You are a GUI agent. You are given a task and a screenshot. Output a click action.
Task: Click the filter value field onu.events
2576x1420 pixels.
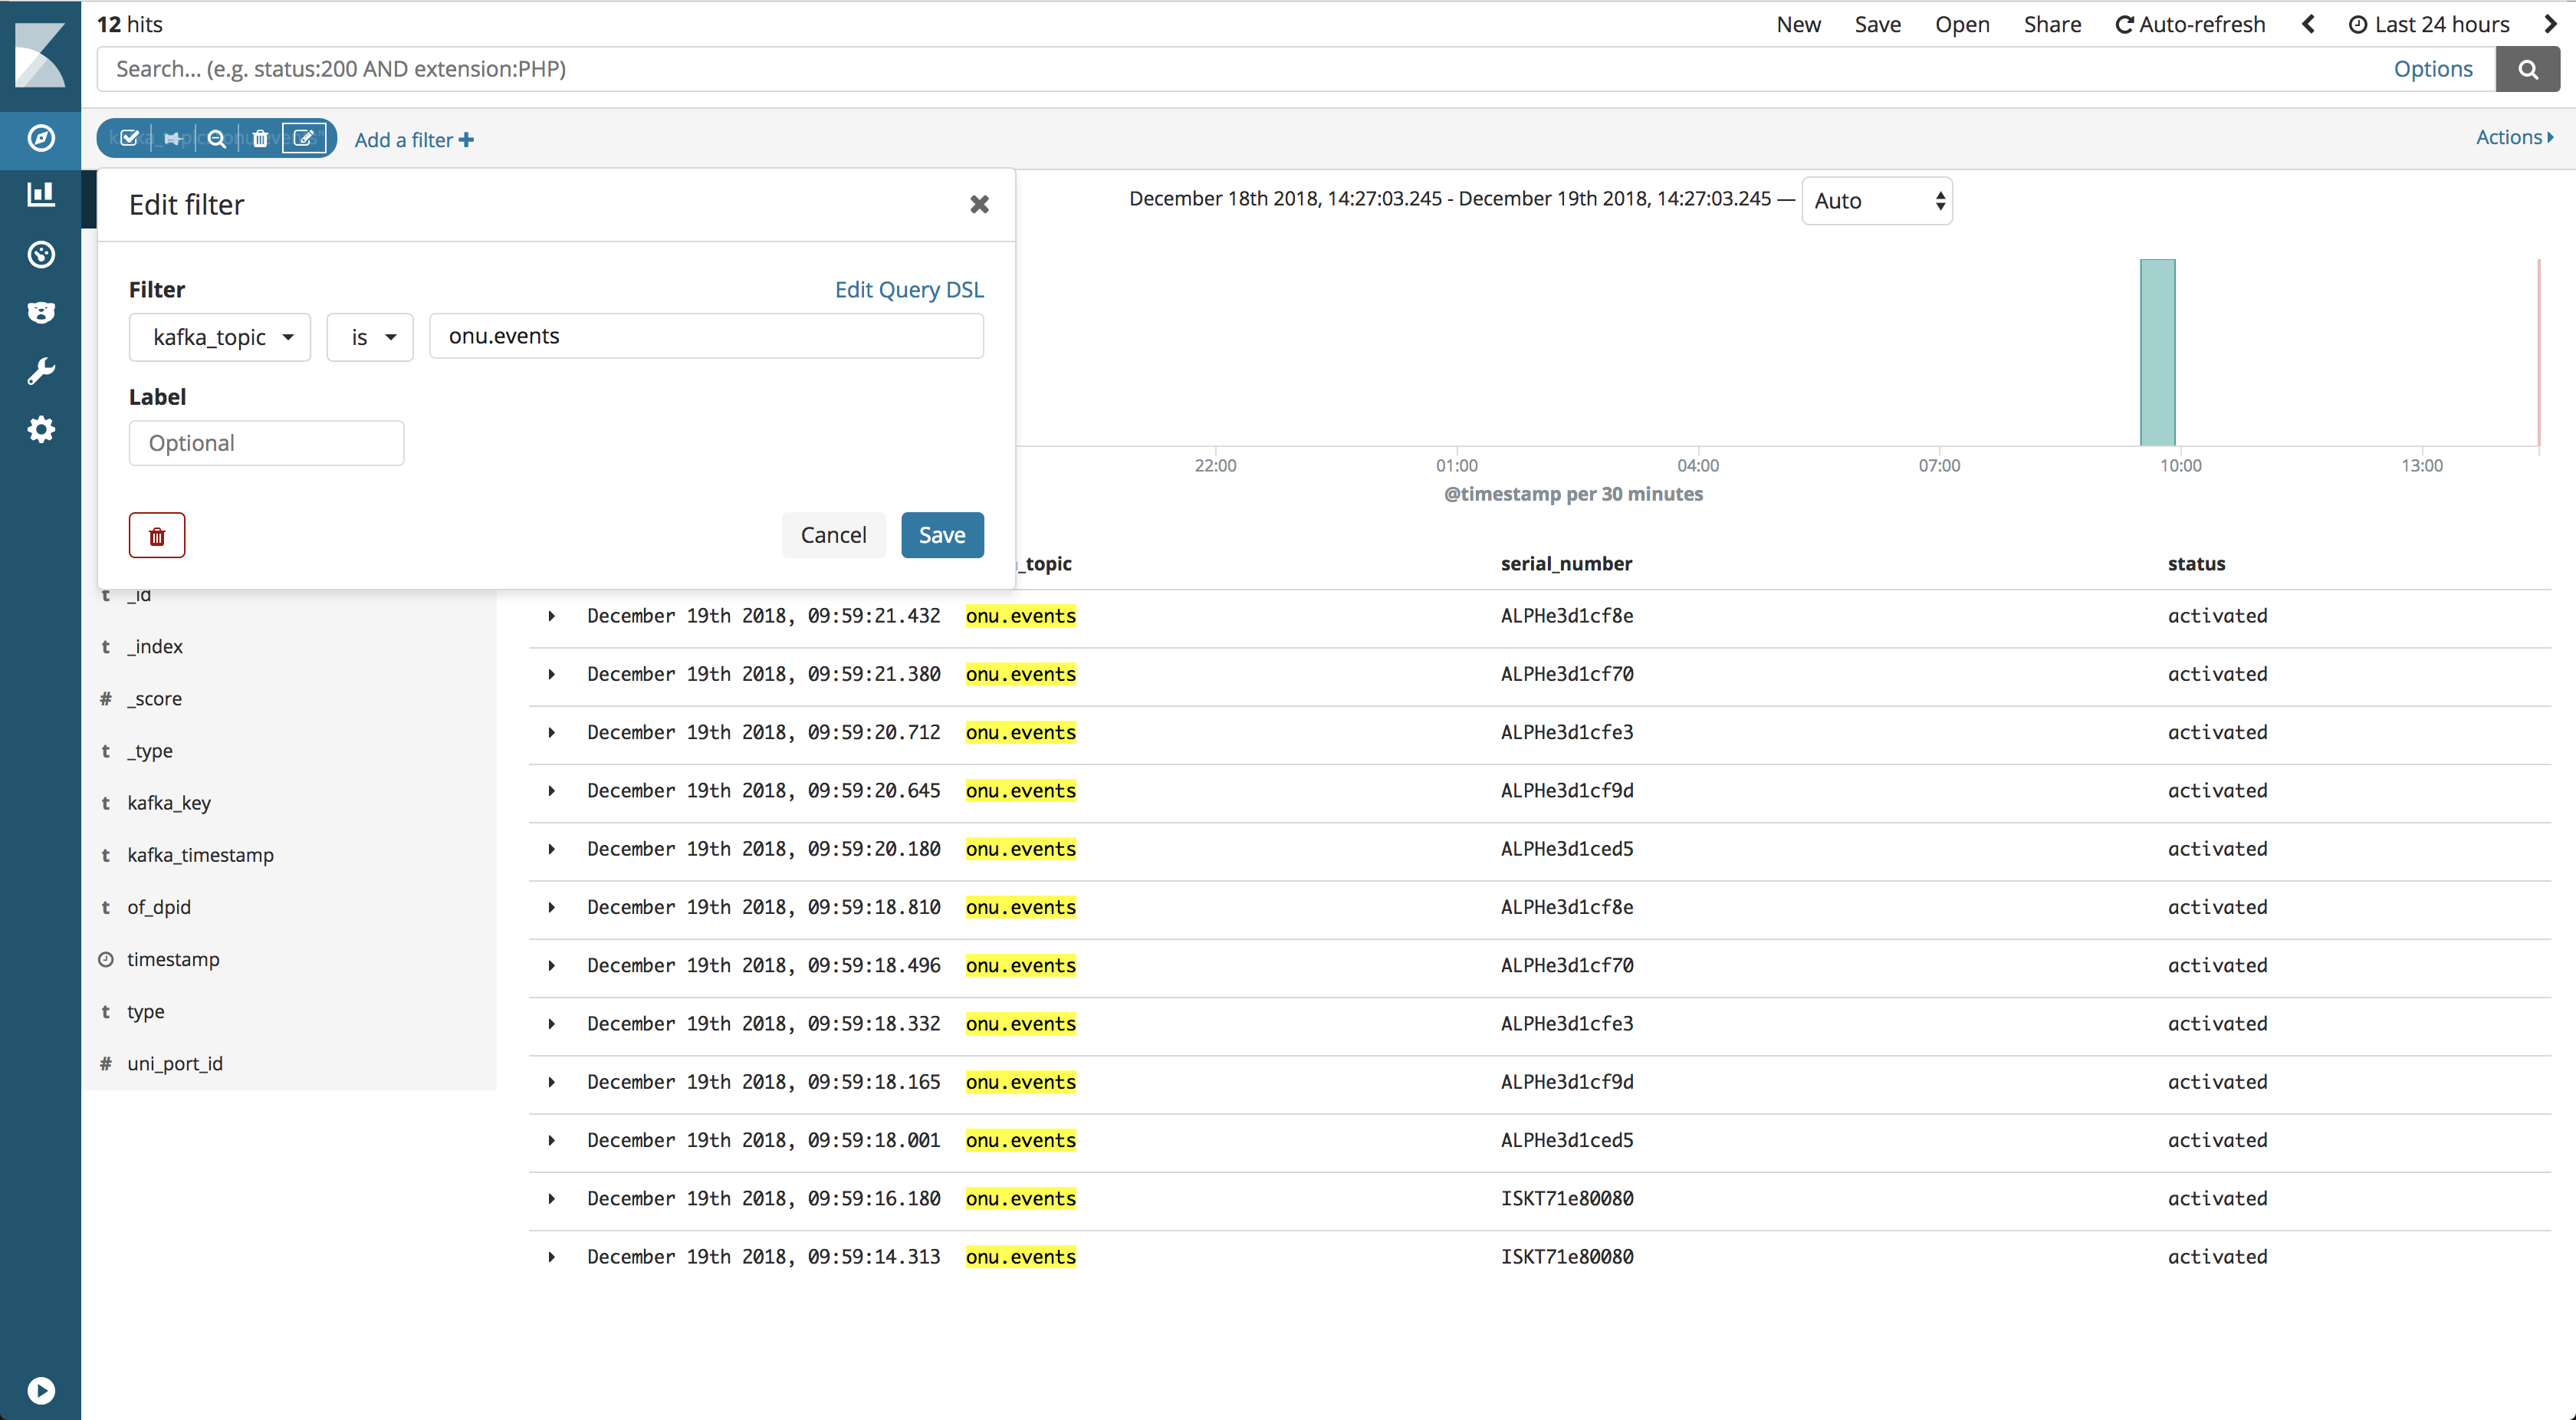[706, 336]
